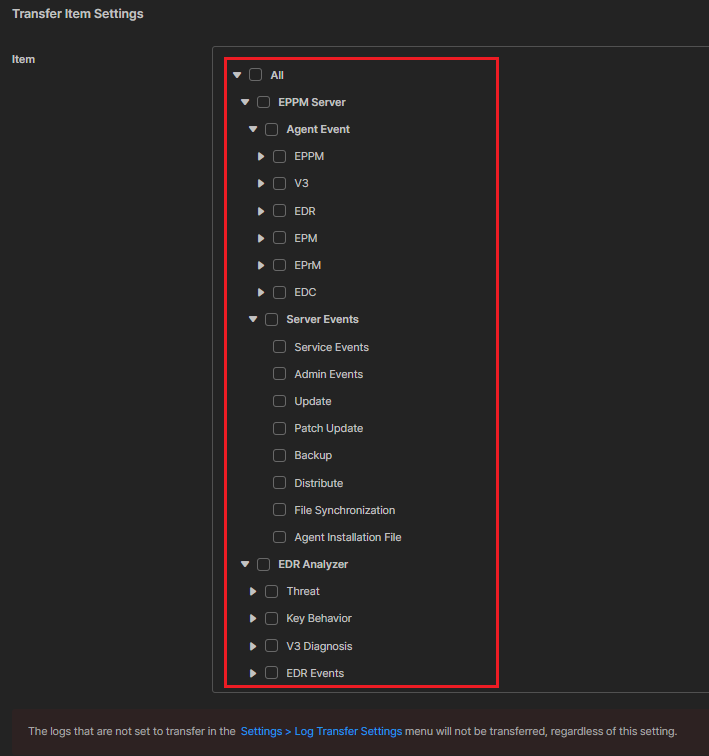
Task: Enable the EPM checkbox
Action: click(x=280, y=238)
